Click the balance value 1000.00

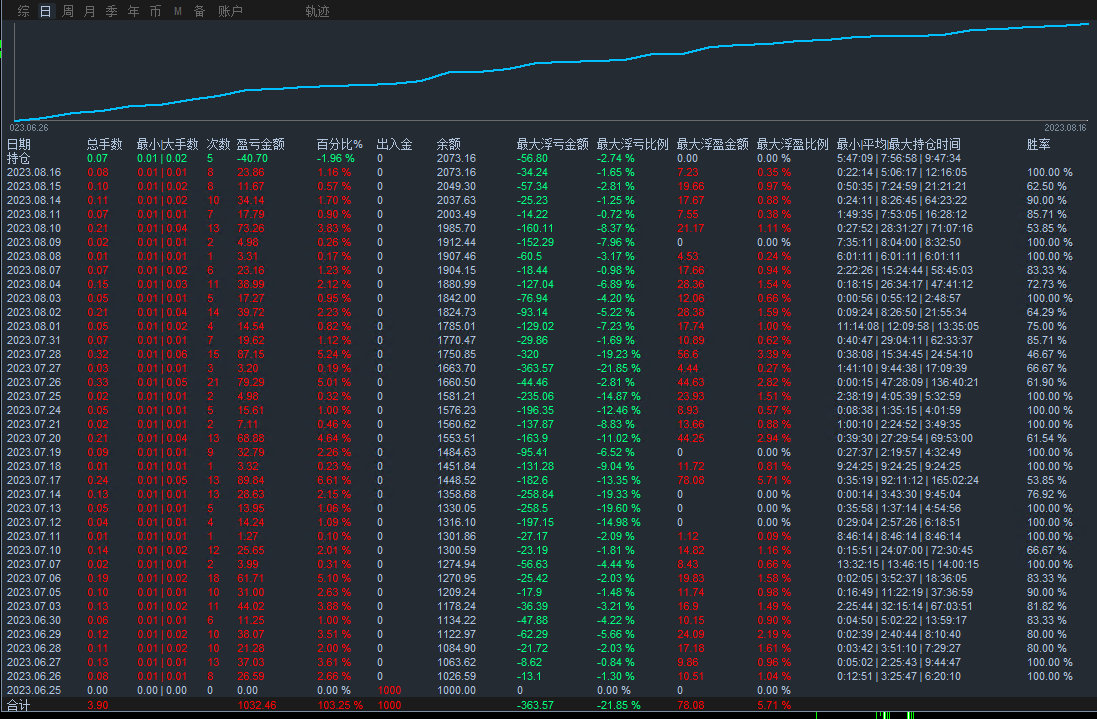click(456, 690)
